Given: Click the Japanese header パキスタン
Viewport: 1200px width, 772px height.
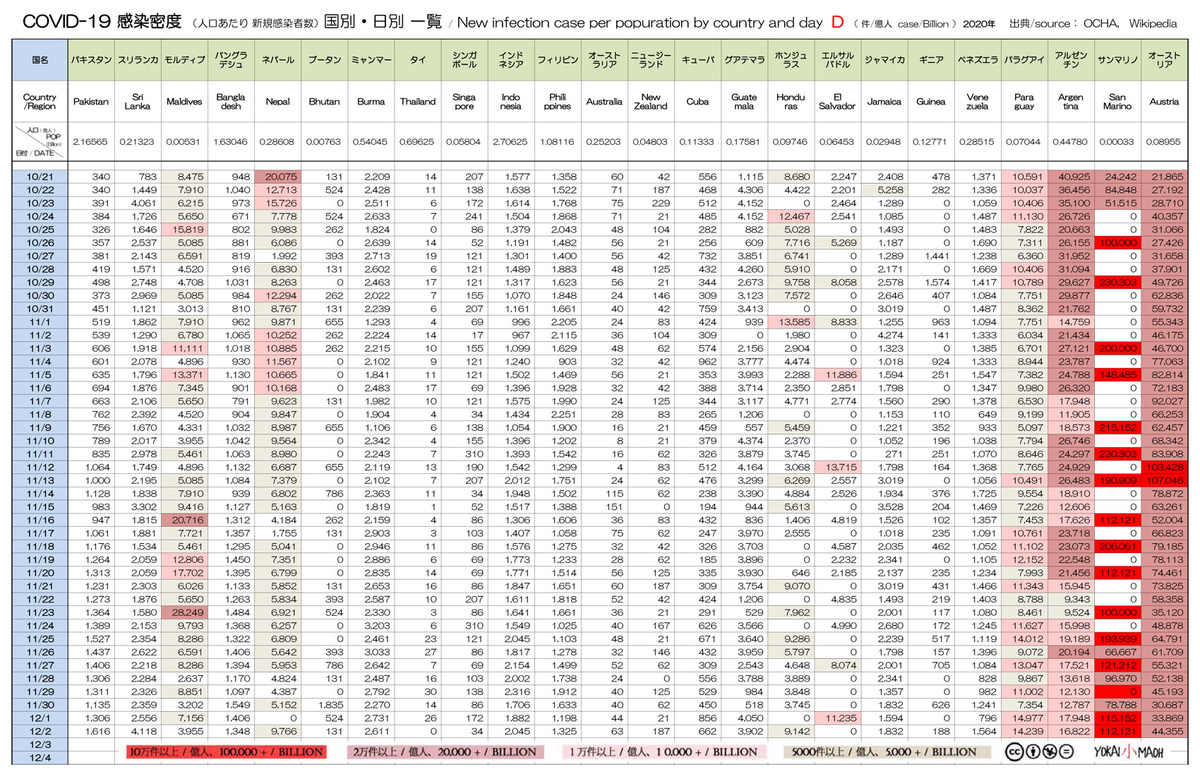Looking at the screenshot, I should tap(92, 60).
